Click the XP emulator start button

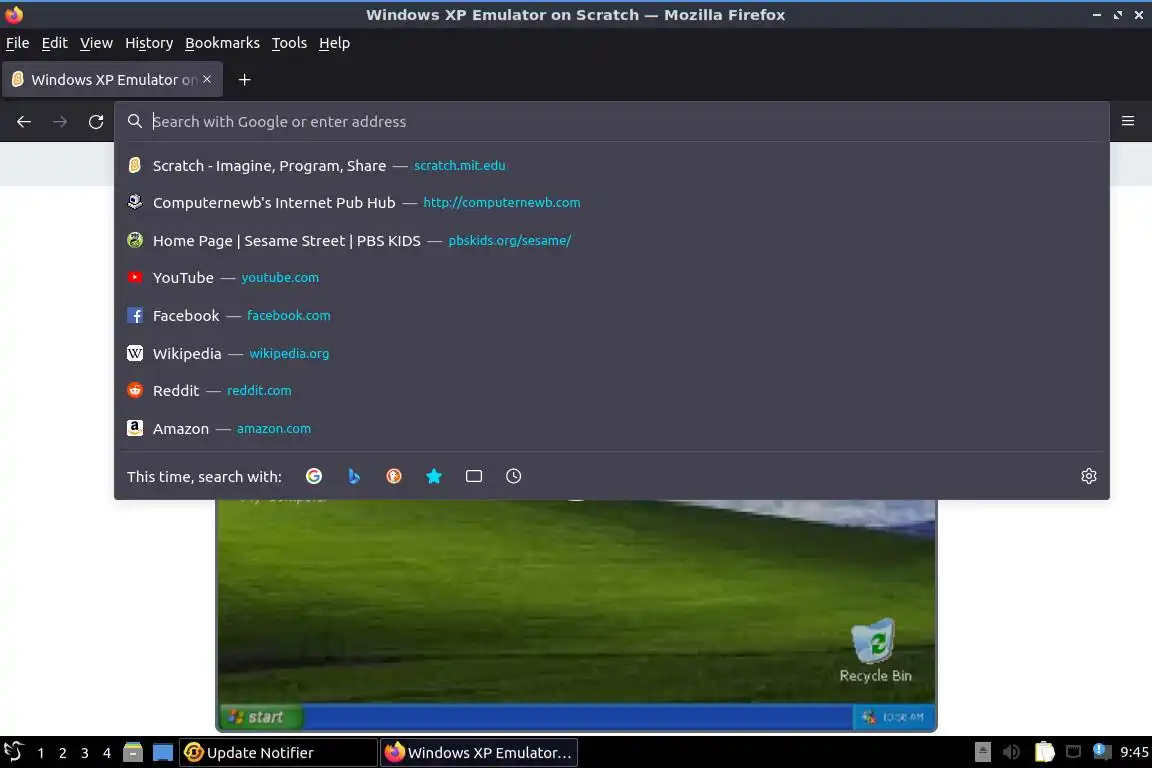click(261, 717)
